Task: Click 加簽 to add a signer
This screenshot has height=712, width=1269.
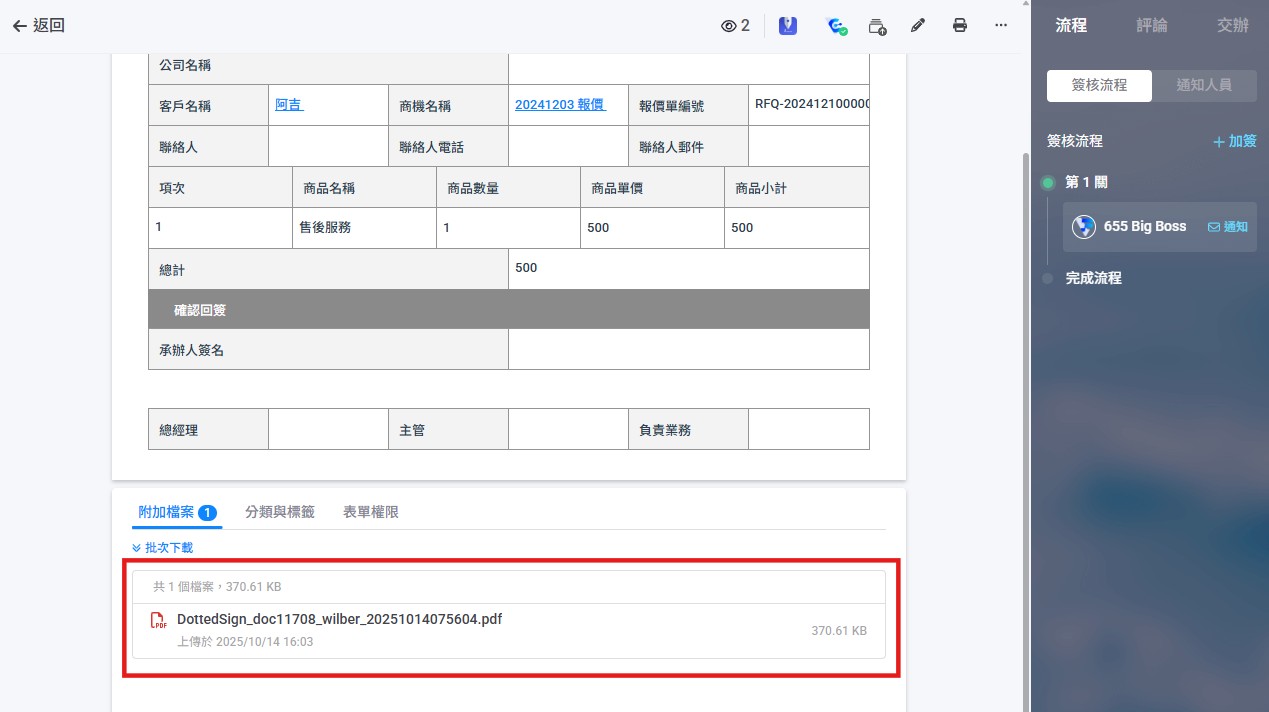Action: click(x=1234, y=142)
